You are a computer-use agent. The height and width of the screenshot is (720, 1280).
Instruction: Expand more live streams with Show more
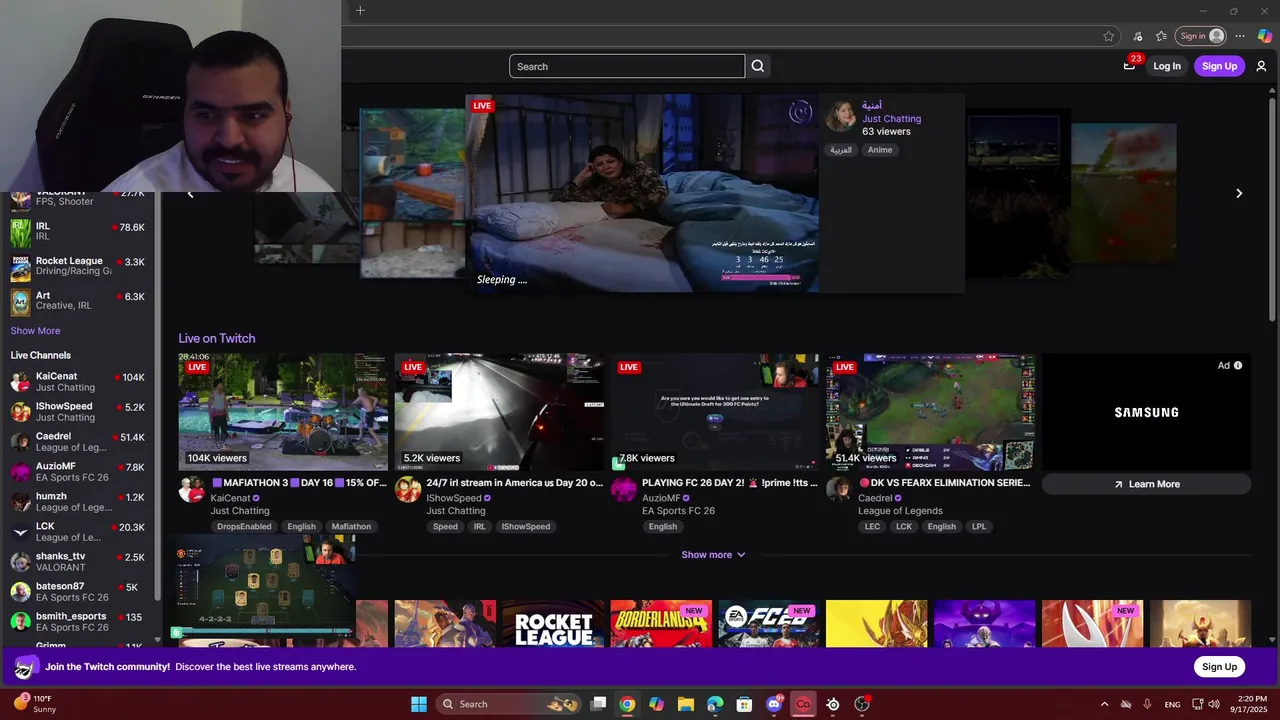(x=713, y=554)
